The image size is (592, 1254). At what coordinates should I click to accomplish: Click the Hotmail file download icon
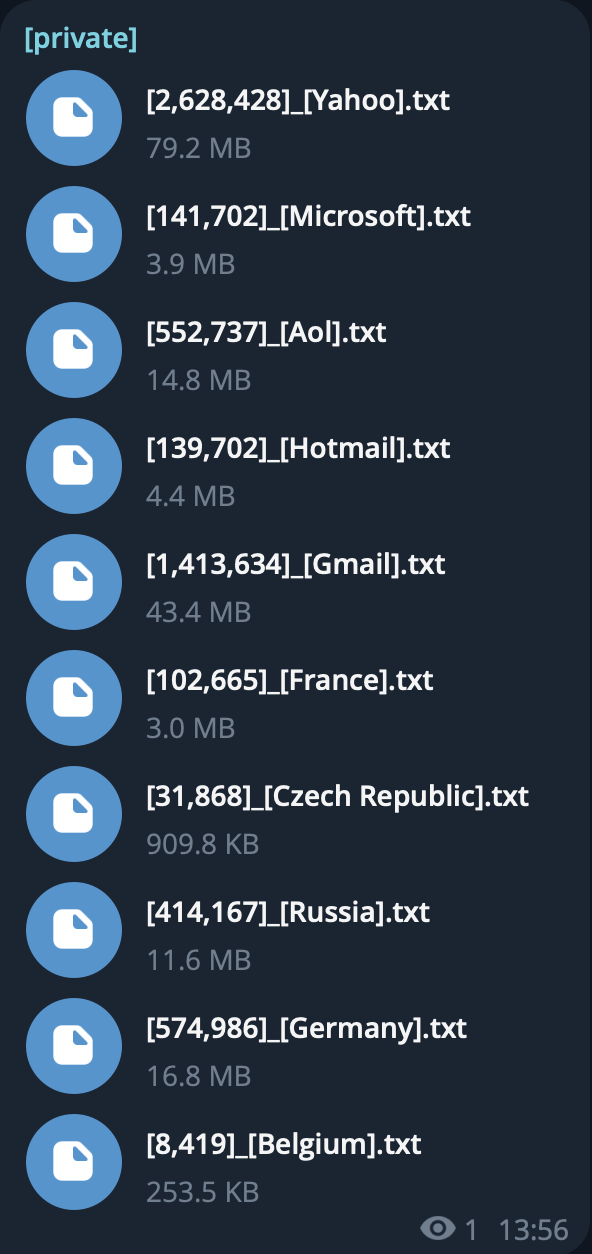pos(74,466)
